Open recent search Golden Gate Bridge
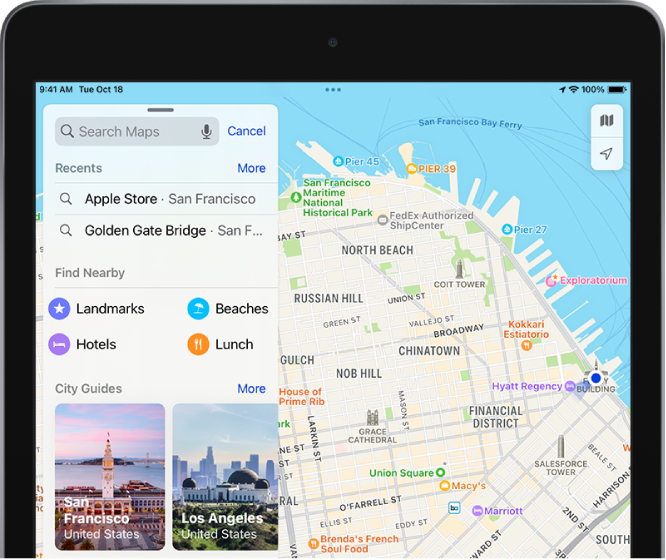 (x=166, y=231)
